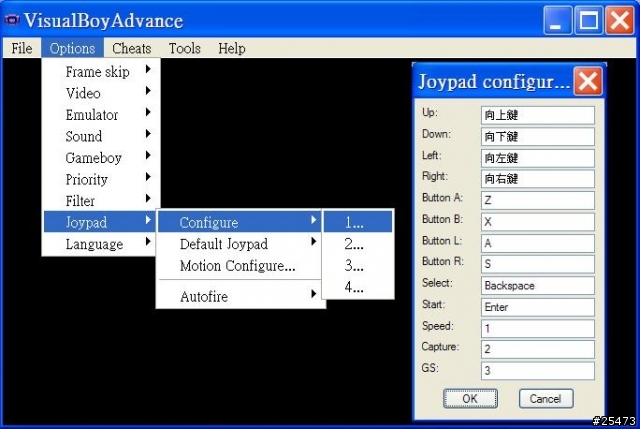The height and width of the screenshot is (429, 640).
Task: Click the Speed field containing 1
Action: tap(538, 328)
